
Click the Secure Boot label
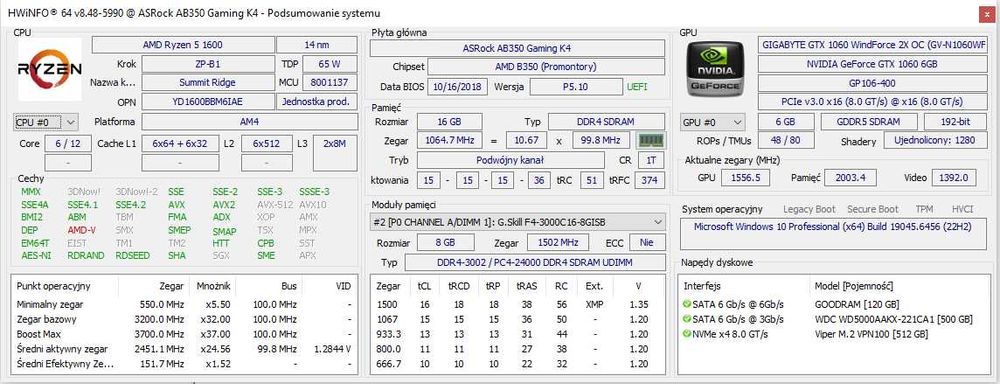(x=872, y=209)
